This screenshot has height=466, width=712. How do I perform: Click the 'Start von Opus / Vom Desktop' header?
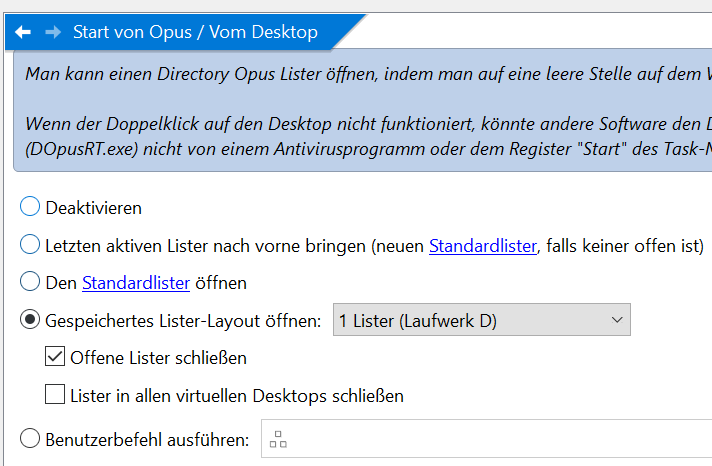195,32
